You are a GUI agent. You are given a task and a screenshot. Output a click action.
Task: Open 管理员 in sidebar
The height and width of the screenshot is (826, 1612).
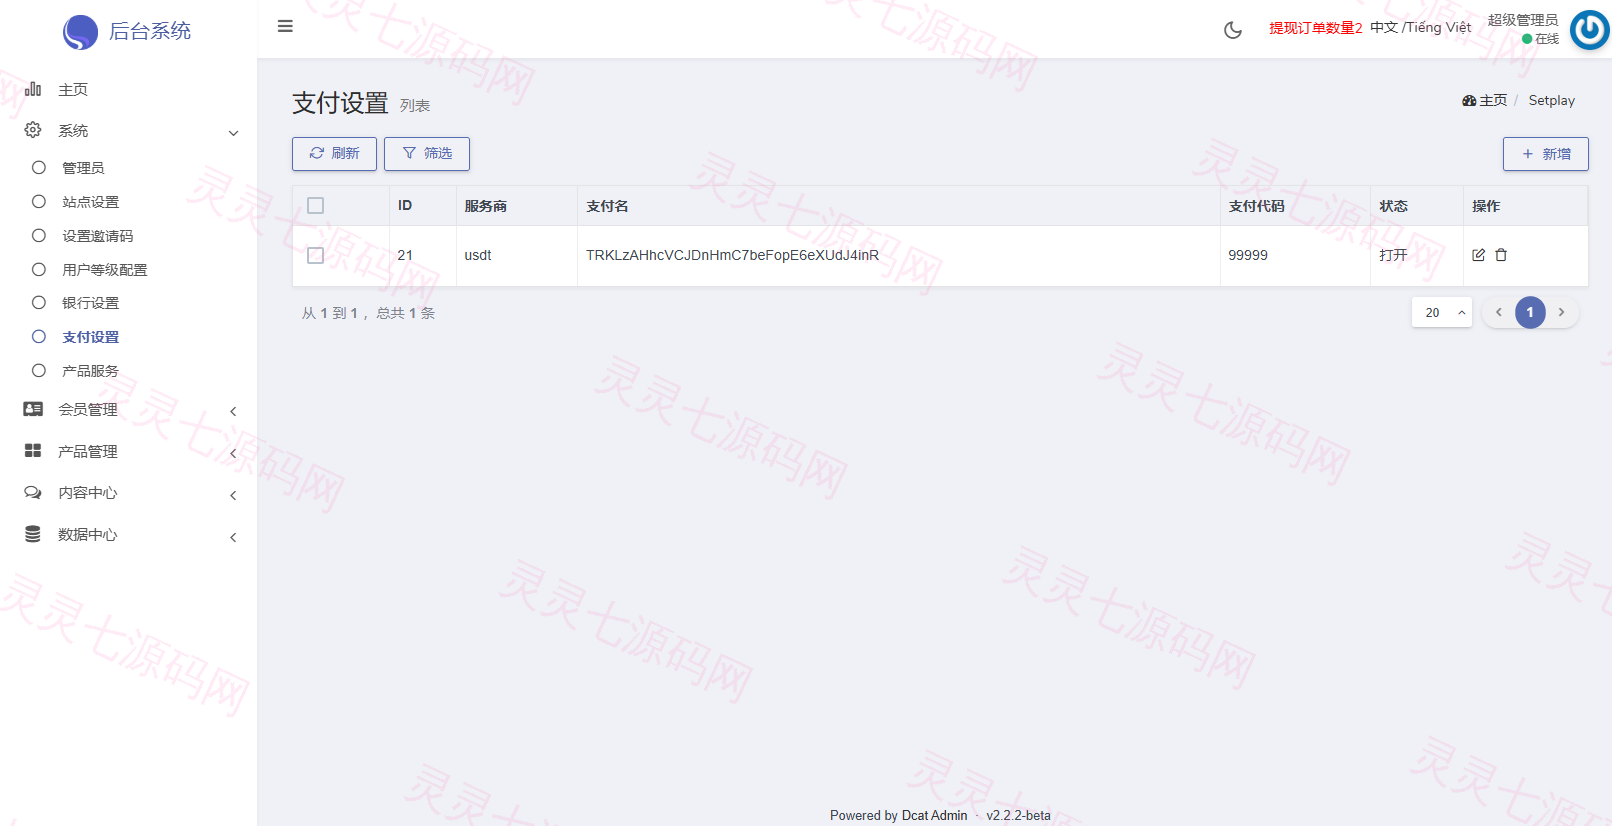83,168
